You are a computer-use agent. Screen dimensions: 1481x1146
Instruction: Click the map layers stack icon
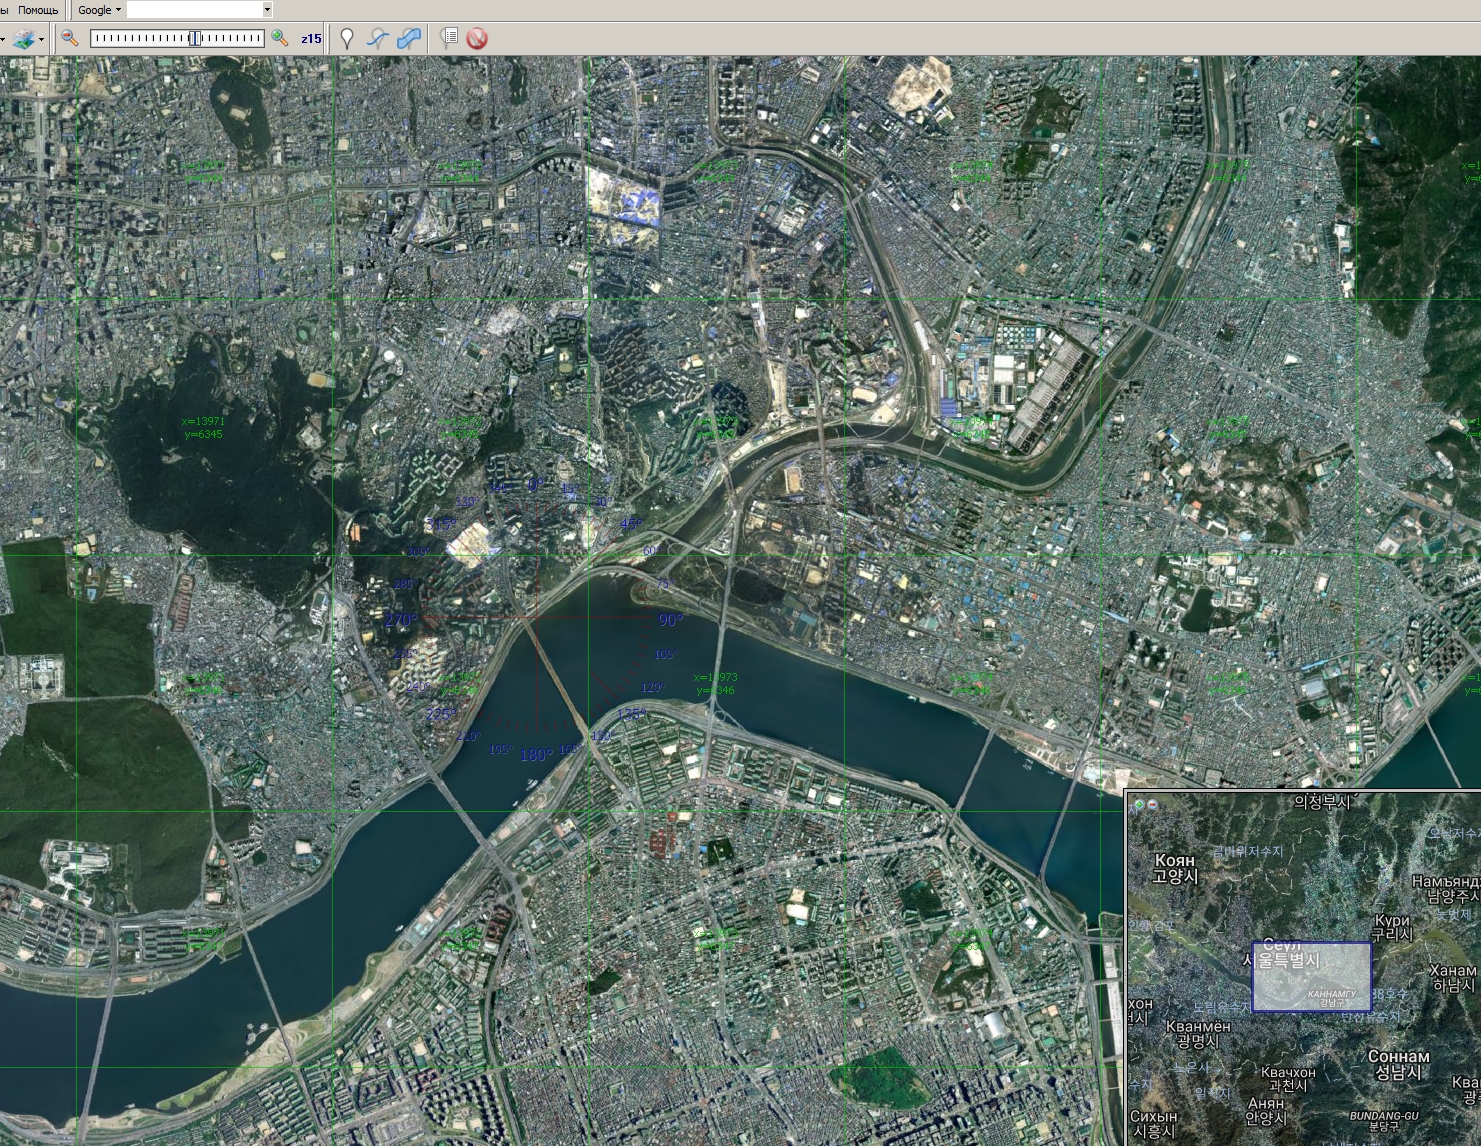coord(22,39)
